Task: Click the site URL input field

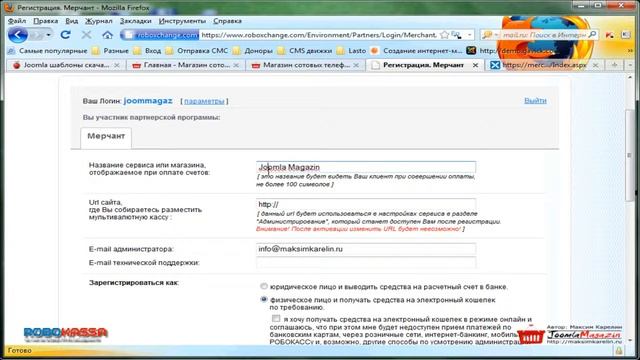Action: click(366, 204)
